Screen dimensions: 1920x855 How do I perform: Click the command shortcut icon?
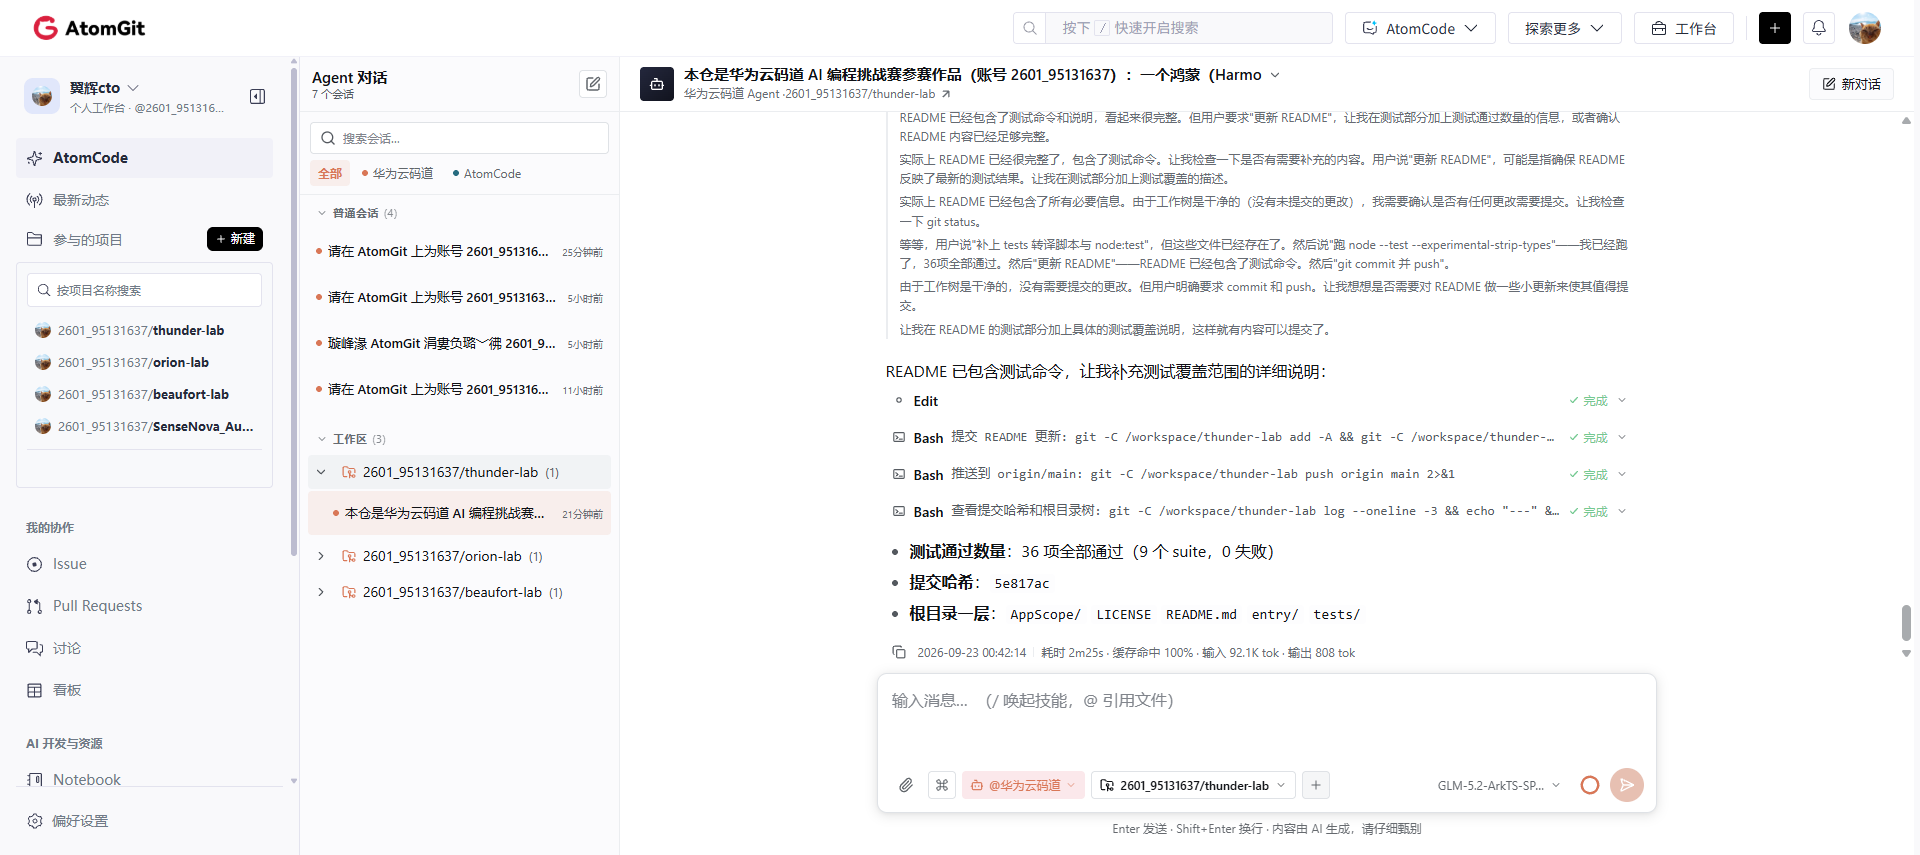[x=942, y=785]
